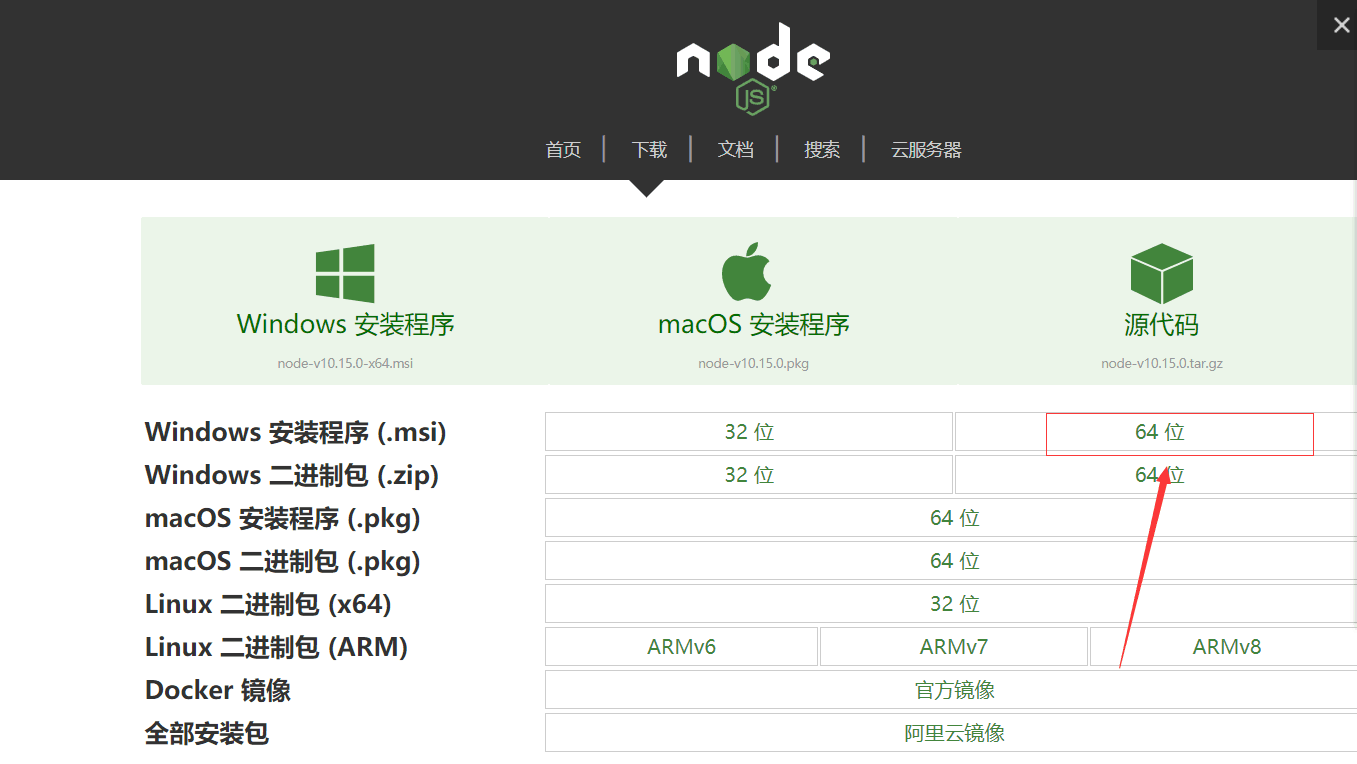Click node-v10.15.0-x64.msi file name
1357x764 pixels.
click(x=345, y=364)
